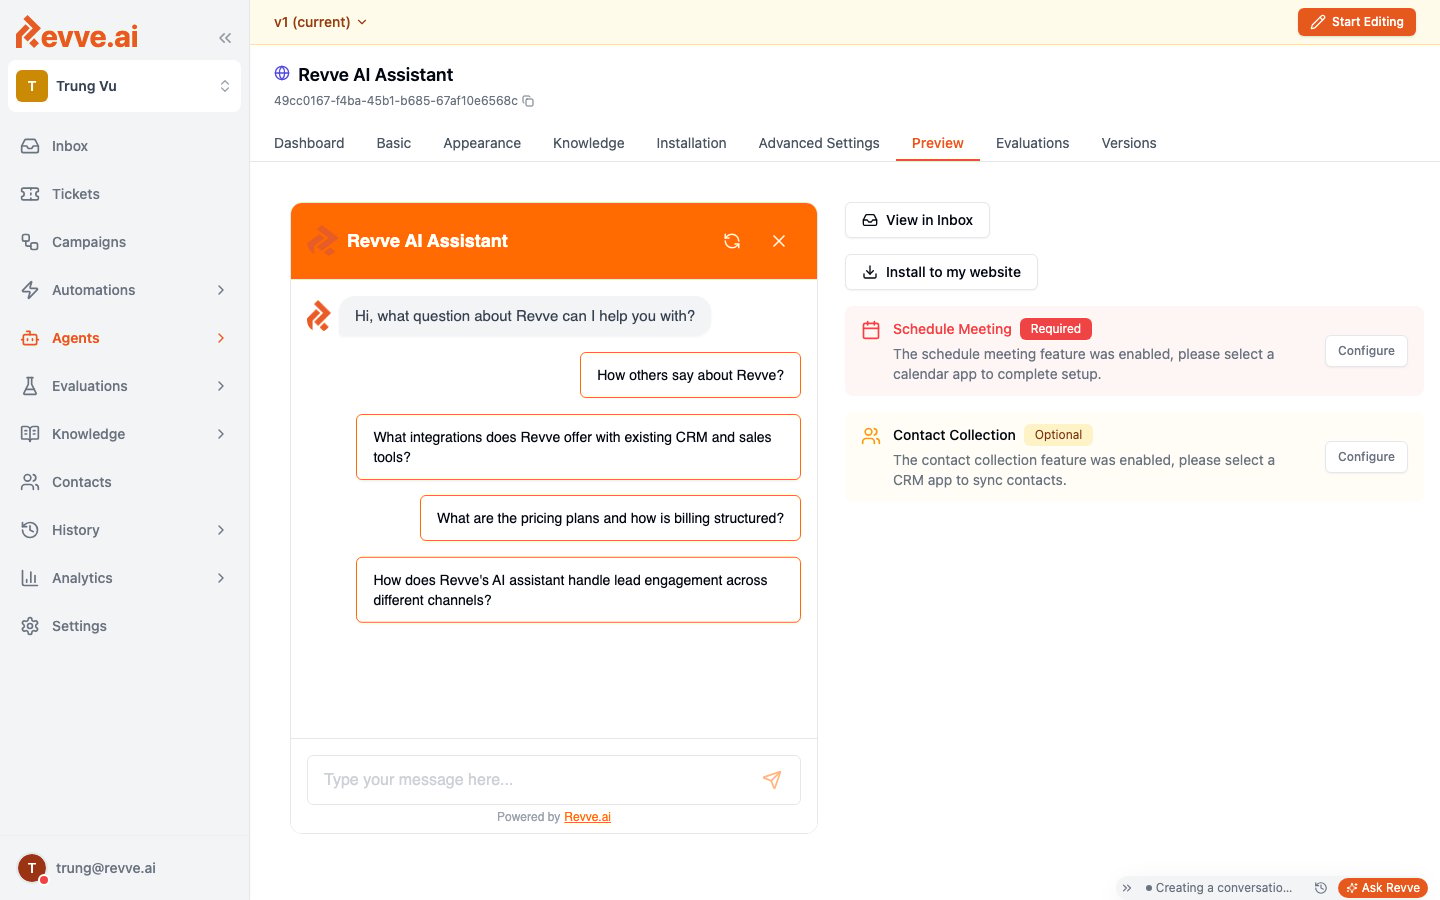1440x900 pixels.
Task: Send the chat message with paper-plane icon
Action: [772, 780]
